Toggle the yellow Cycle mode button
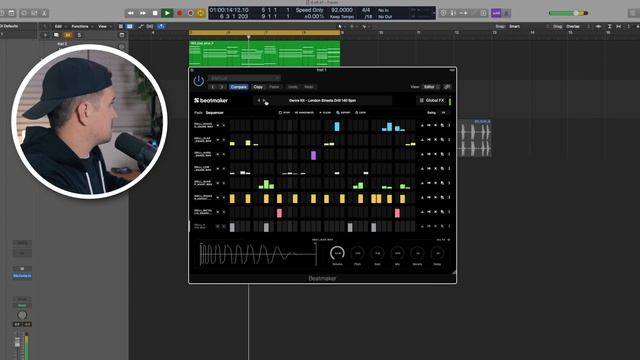640x360 pixels. 200,13
